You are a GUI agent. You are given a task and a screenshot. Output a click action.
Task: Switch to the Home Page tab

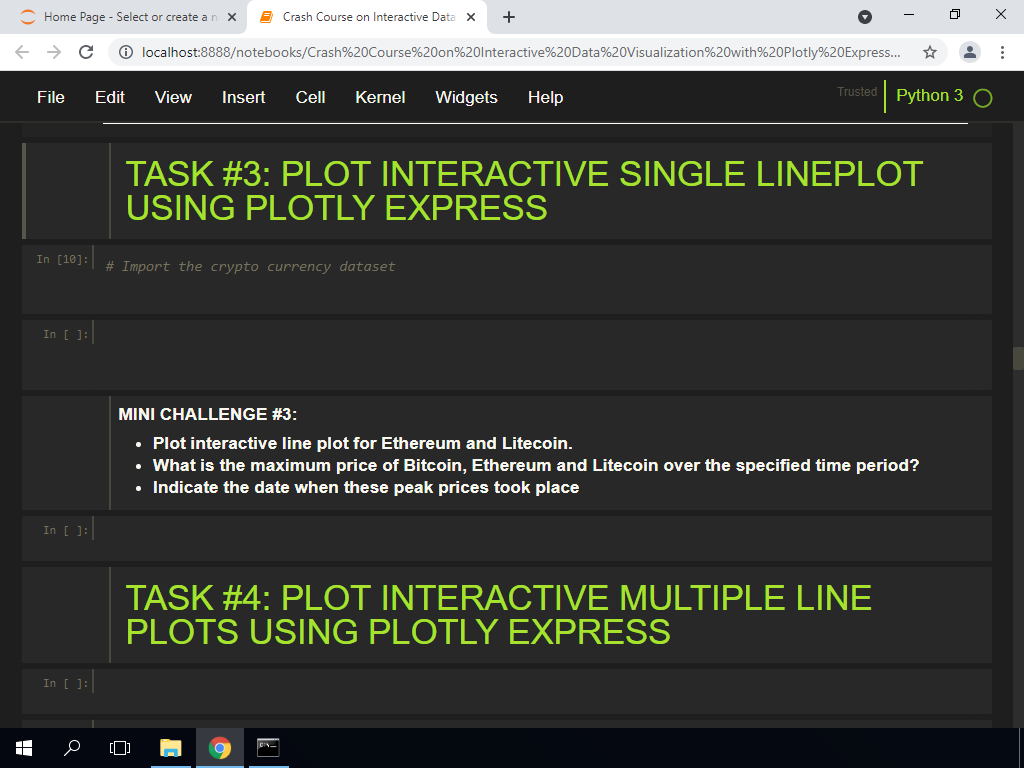pos(124,17)
